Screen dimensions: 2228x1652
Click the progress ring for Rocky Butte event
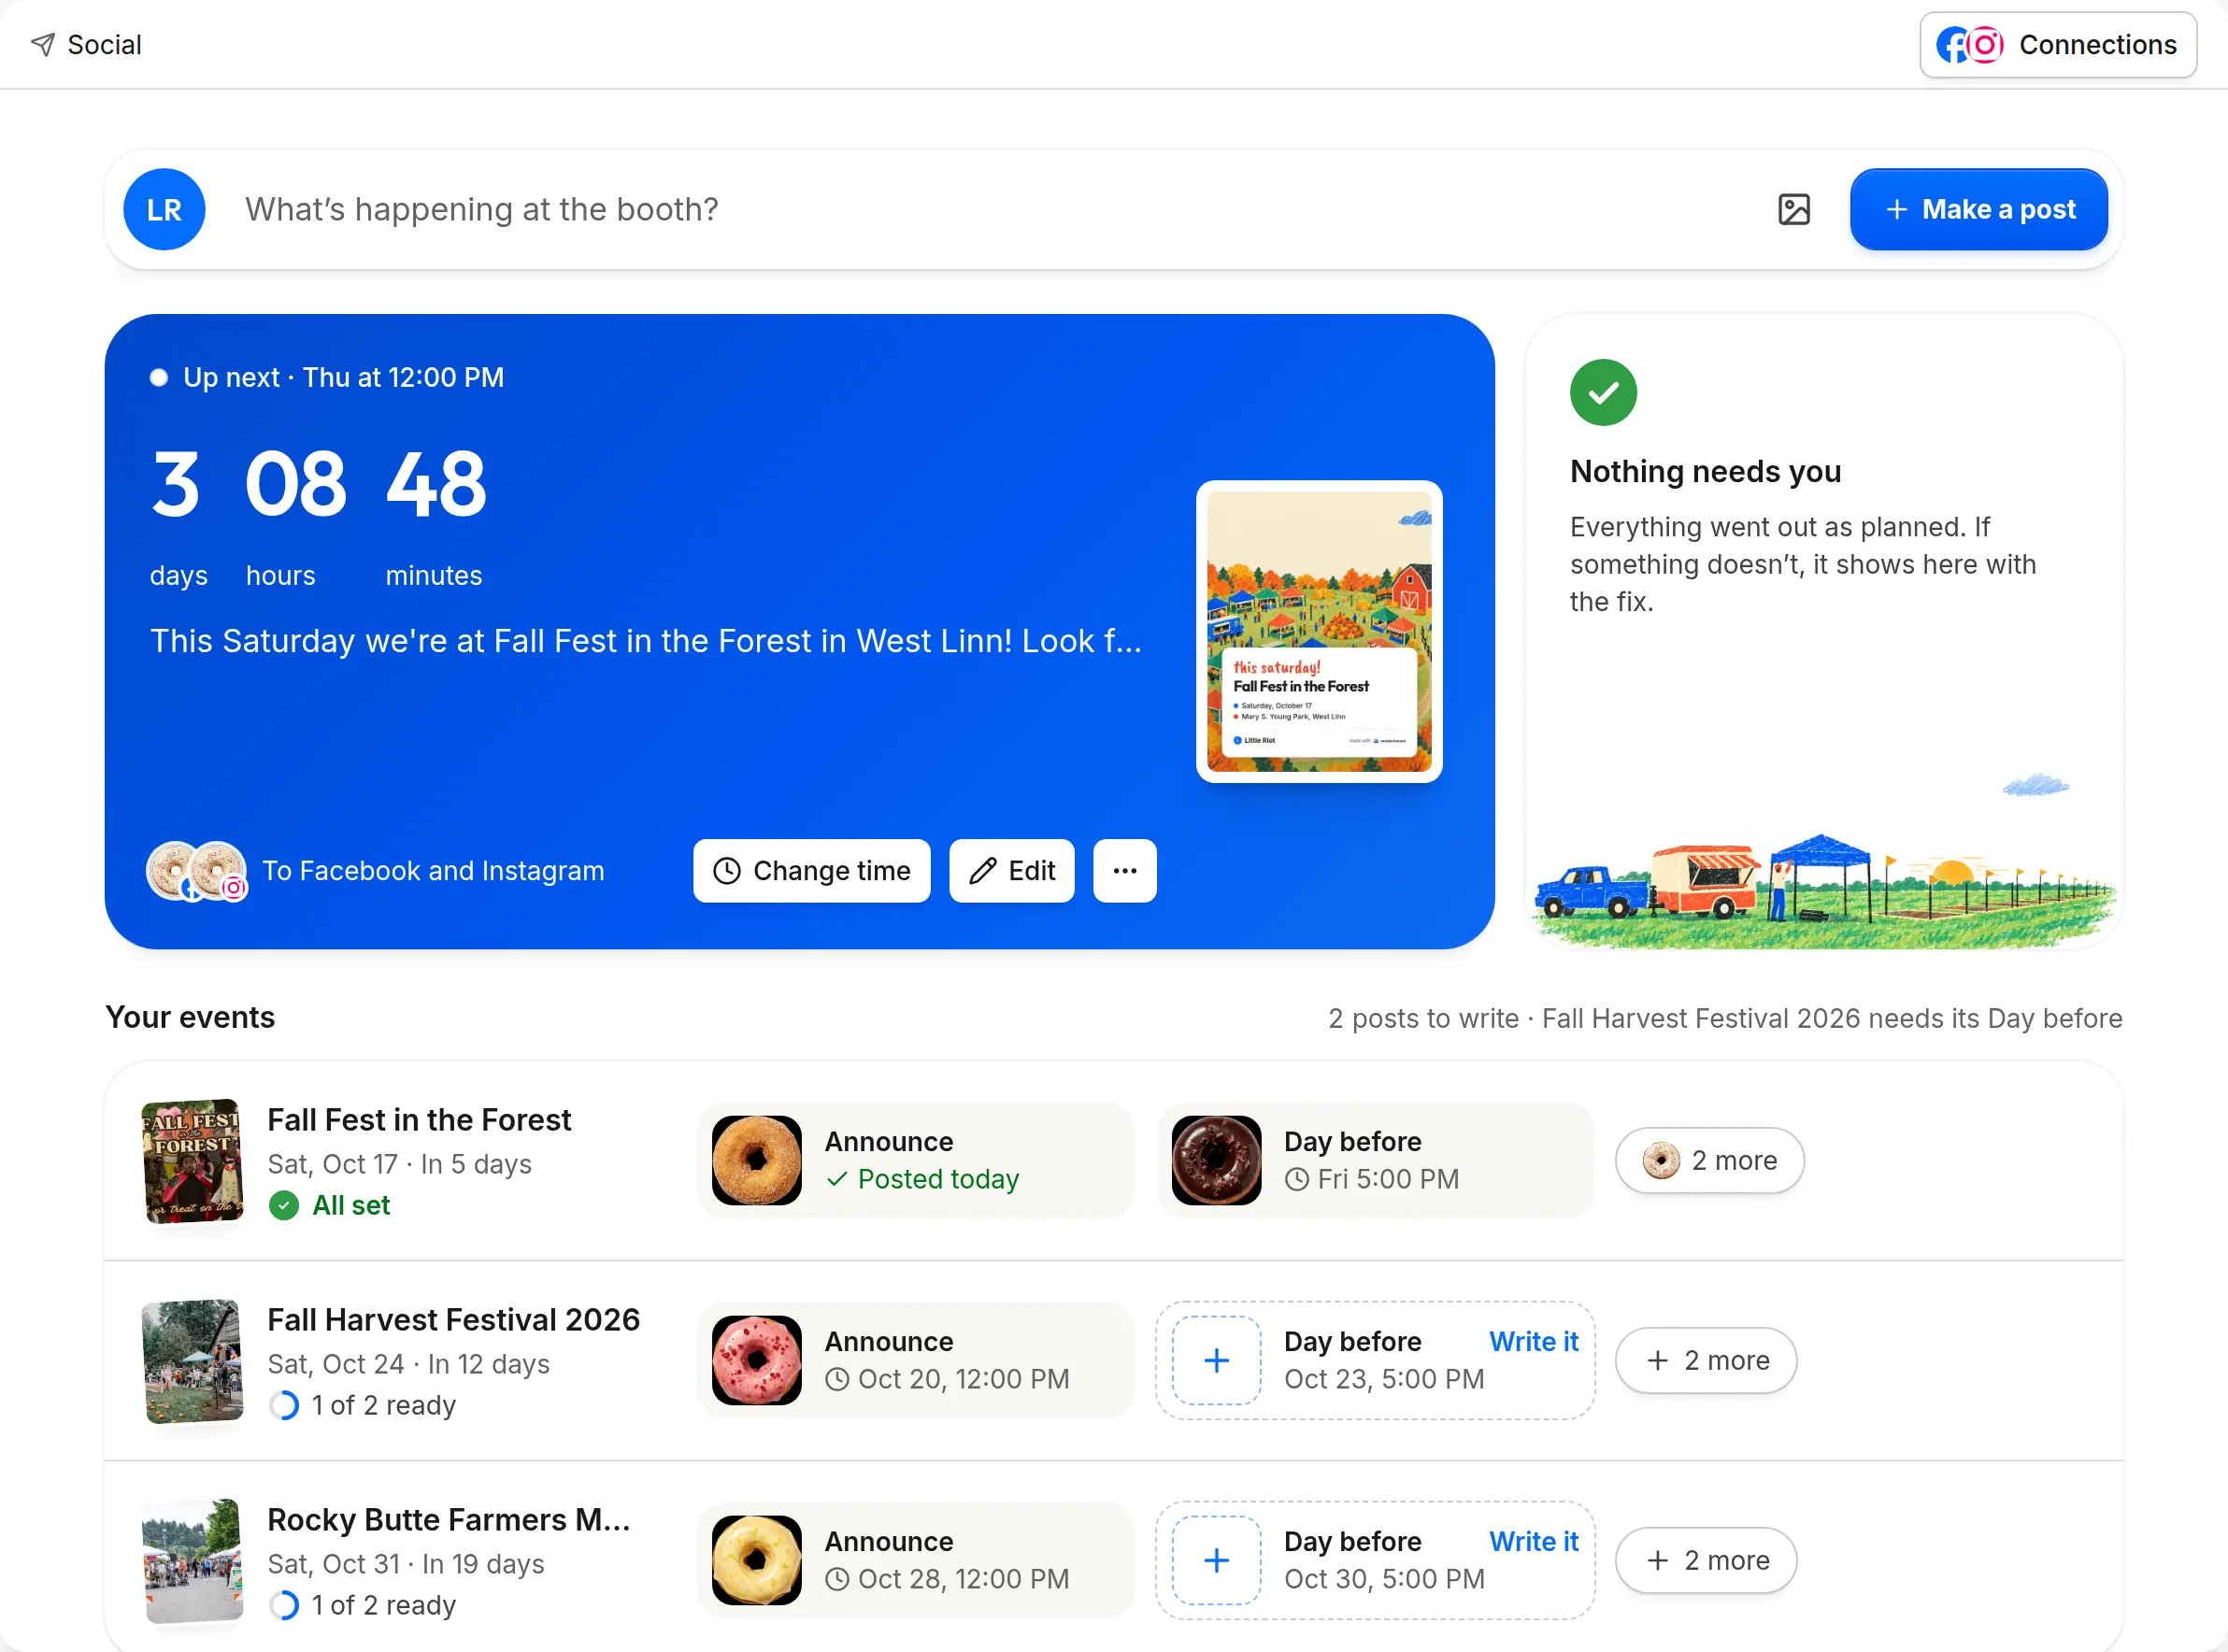284,1605
